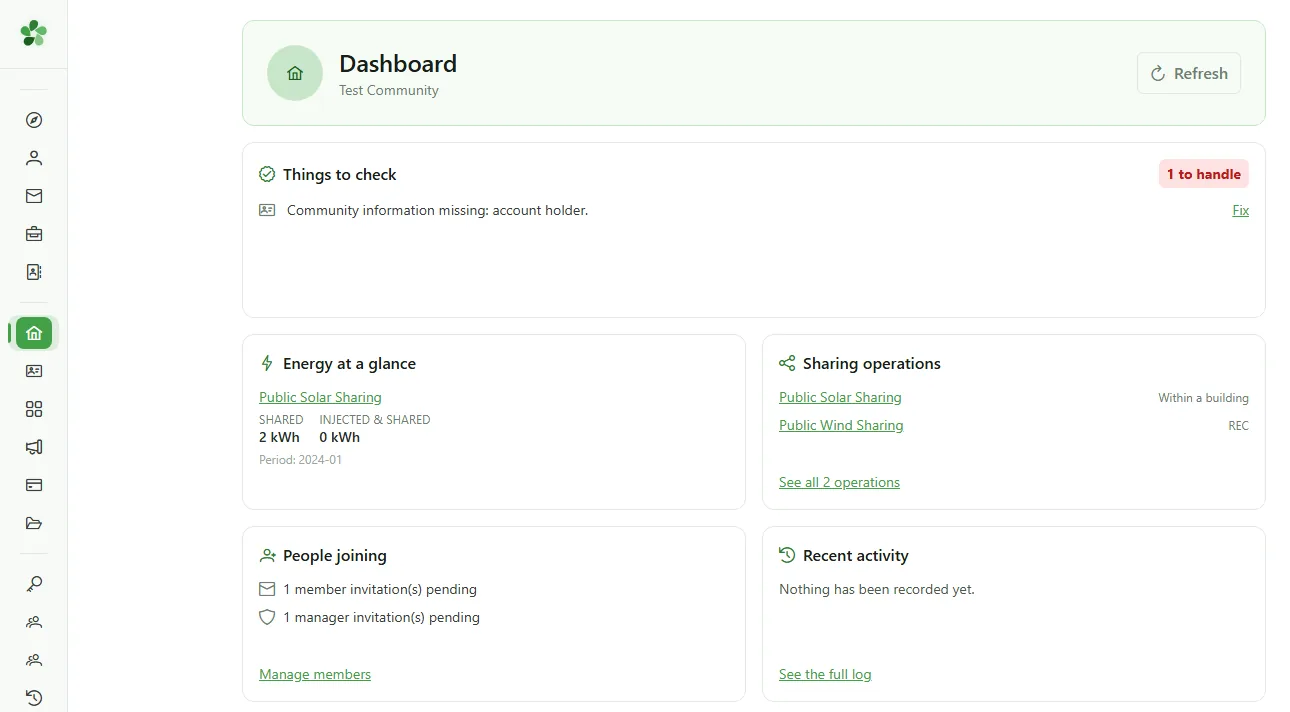Open the credit card billing sidebar icon

[x=34, y=485]
